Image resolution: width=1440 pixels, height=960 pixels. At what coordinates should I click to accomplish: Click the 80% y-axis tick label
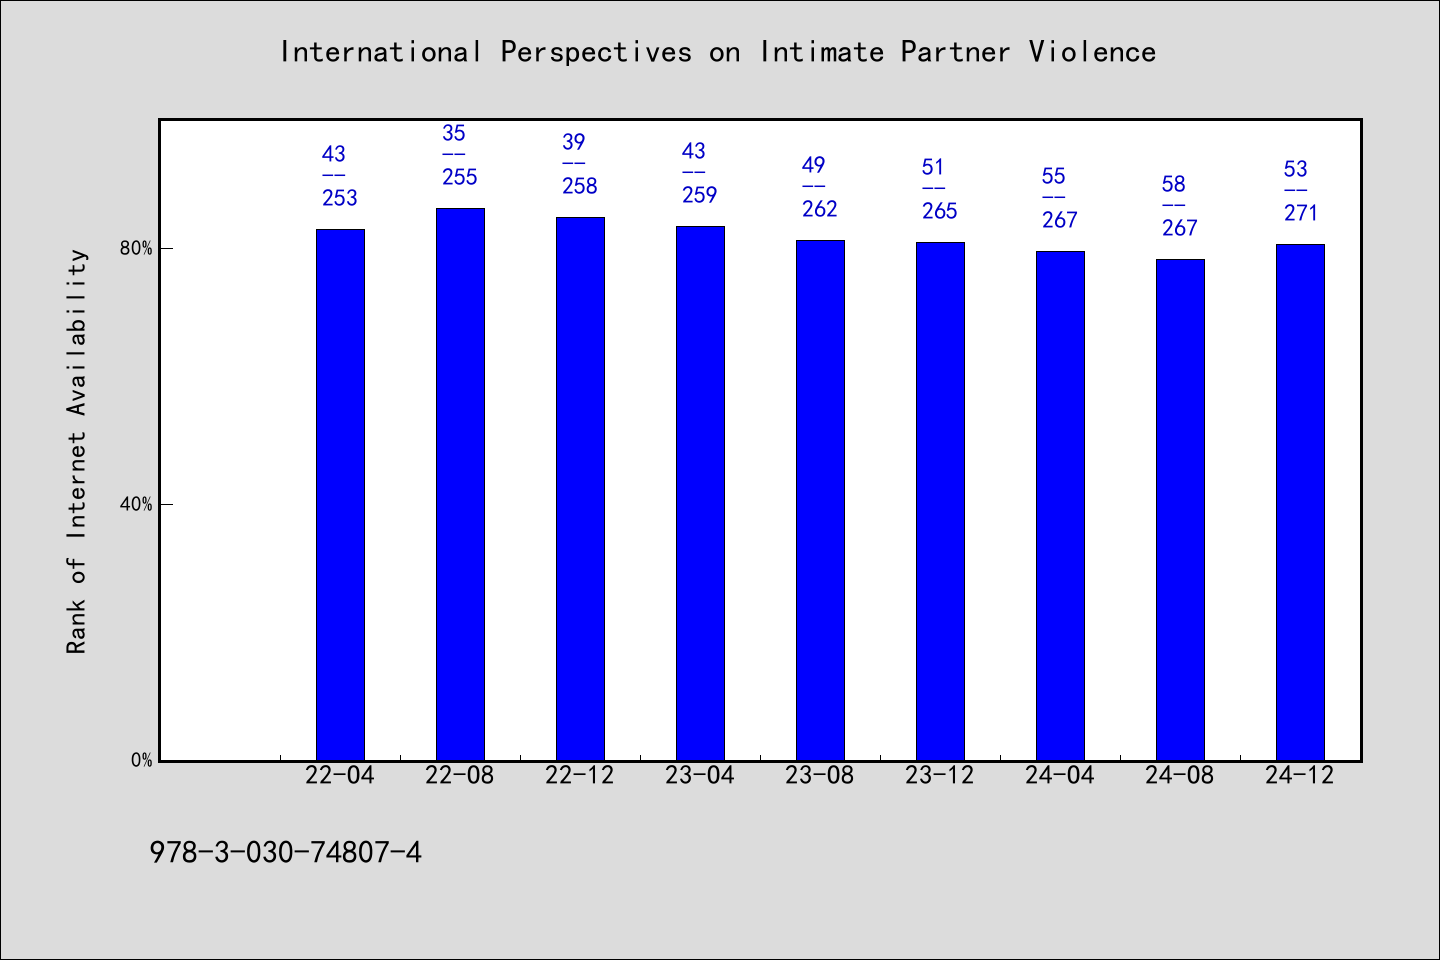136,248
